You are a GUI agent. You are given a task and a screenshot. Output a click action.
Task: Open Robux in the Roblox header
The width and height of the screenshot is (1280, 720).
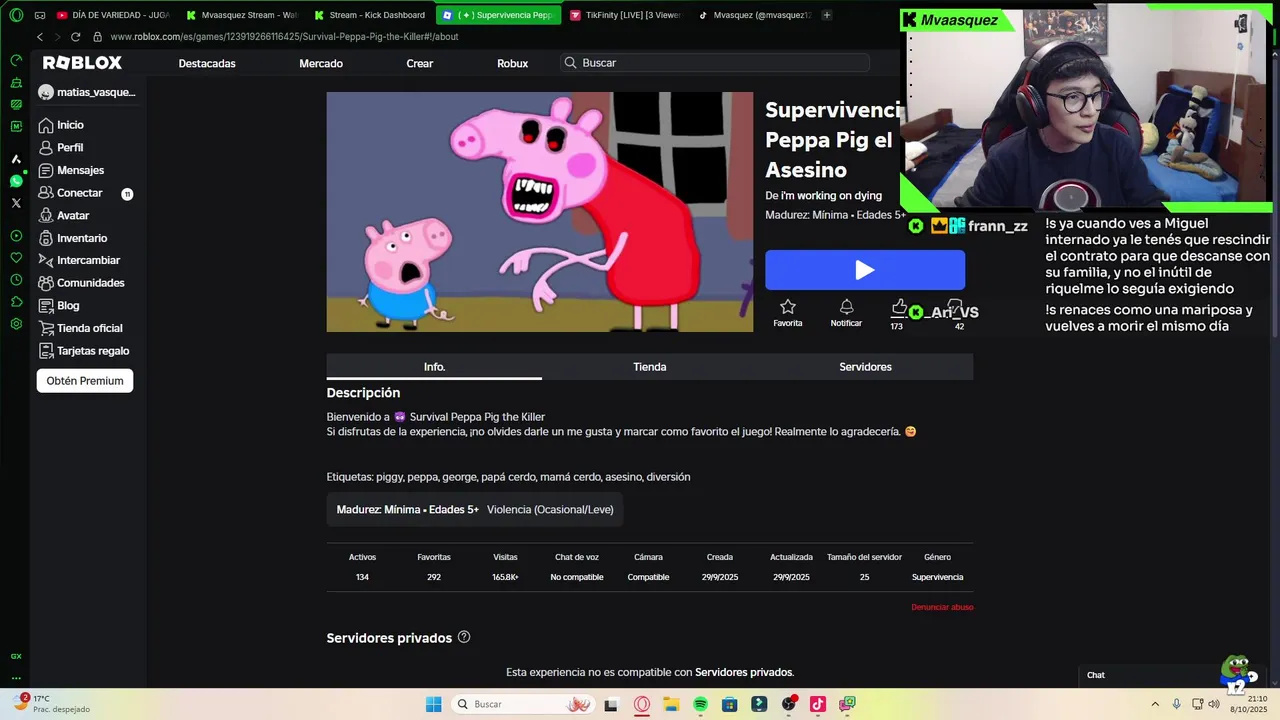pos(513,63)
